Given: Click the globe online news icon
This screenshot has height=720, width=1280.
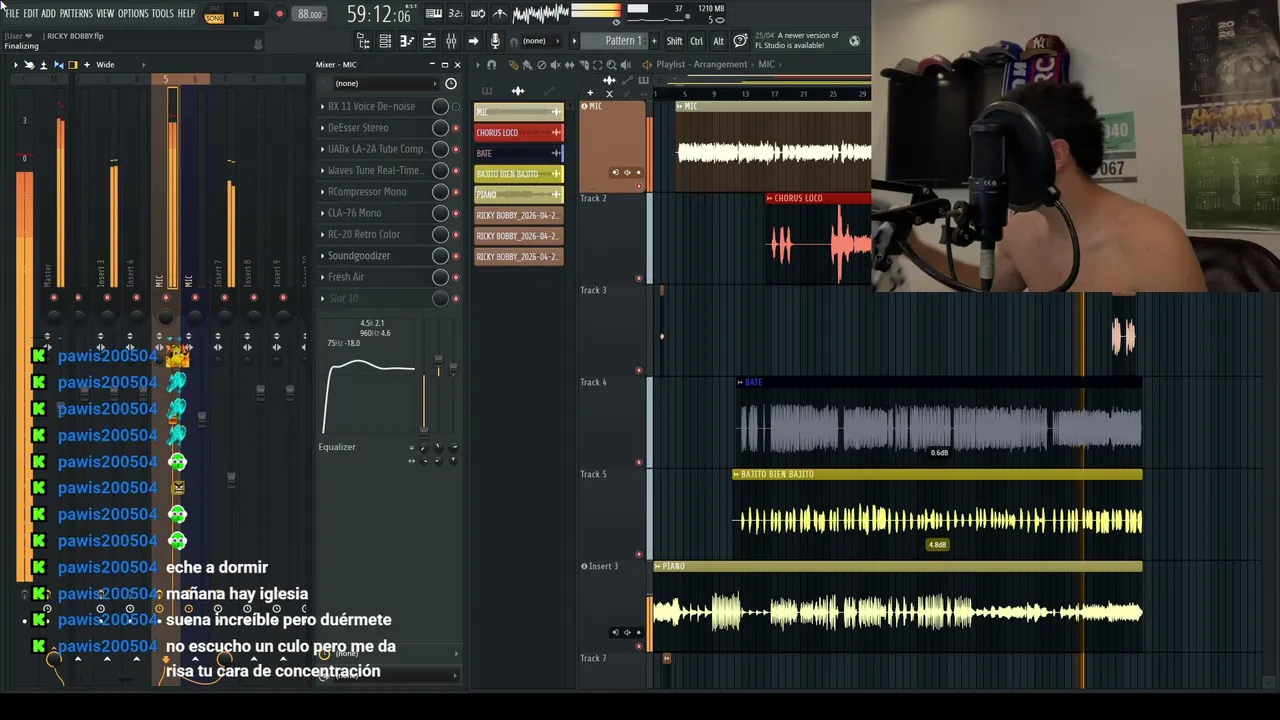Looking at the screenshot, I should click(x=854, y=41).
